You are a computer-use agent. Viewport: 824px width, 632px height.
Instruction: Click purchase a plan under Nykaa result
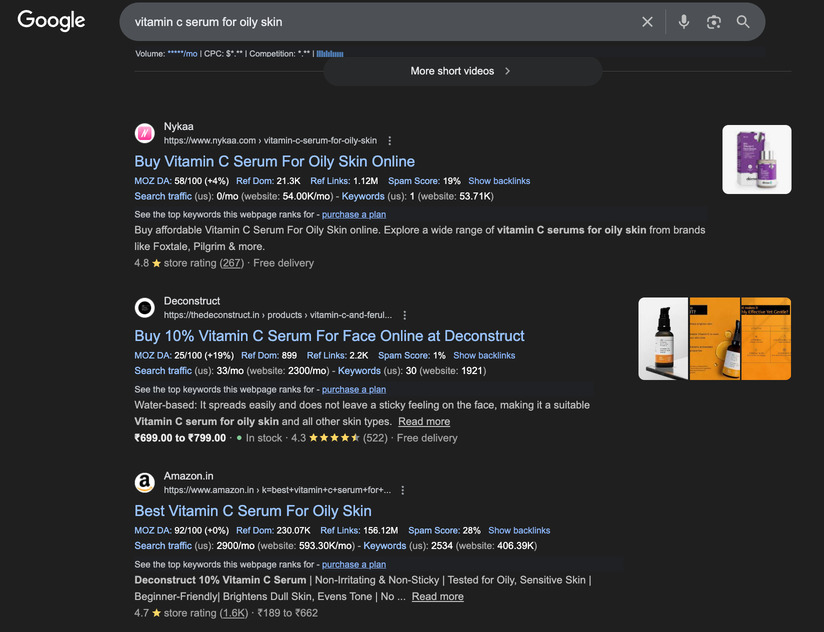click(x=354, y=214)
